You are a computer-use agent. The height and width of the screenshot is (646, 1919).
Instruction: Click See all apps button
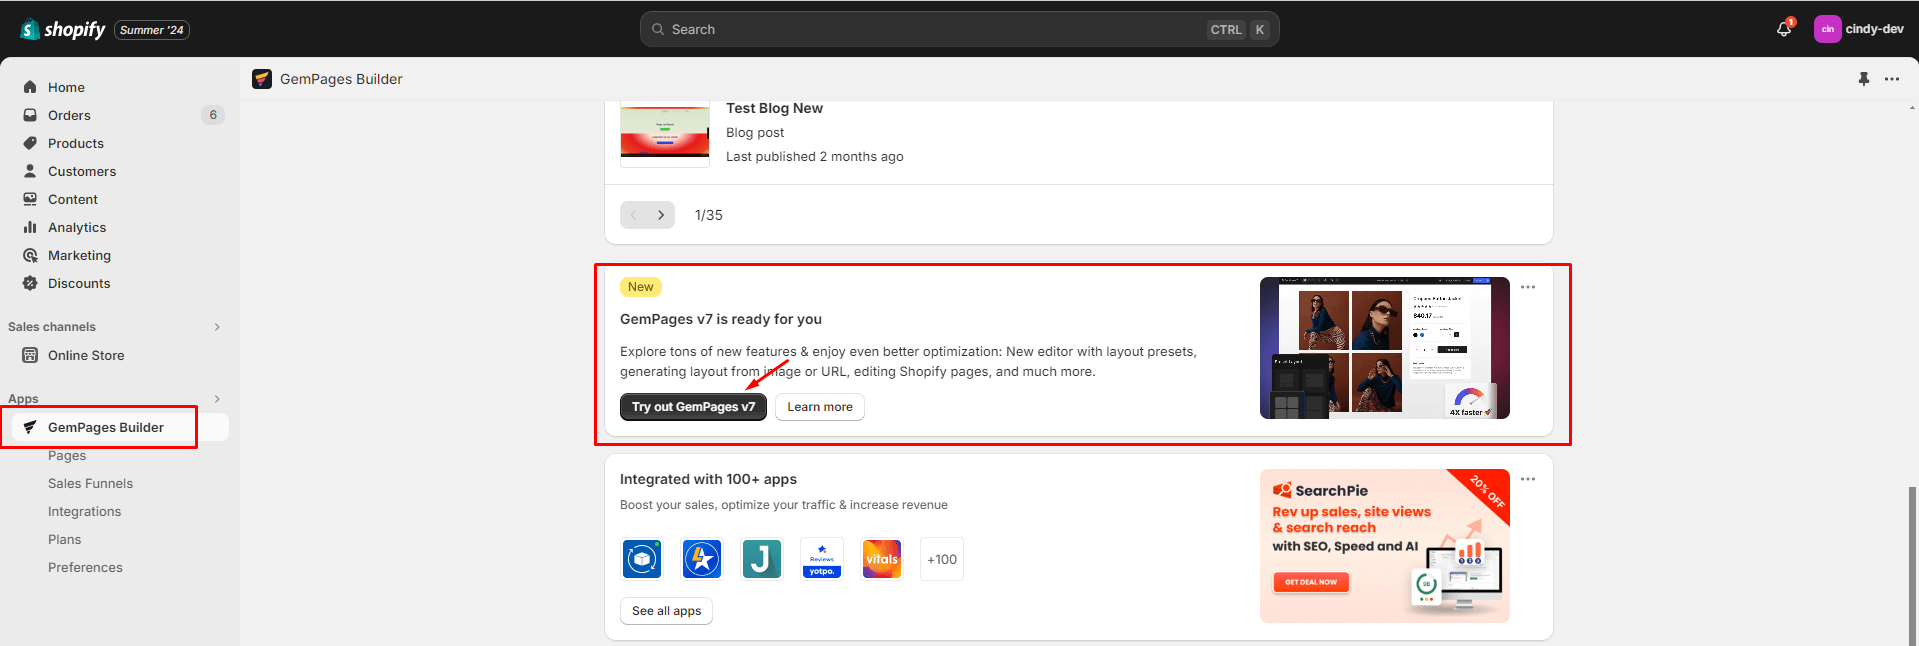click(666, 611)
